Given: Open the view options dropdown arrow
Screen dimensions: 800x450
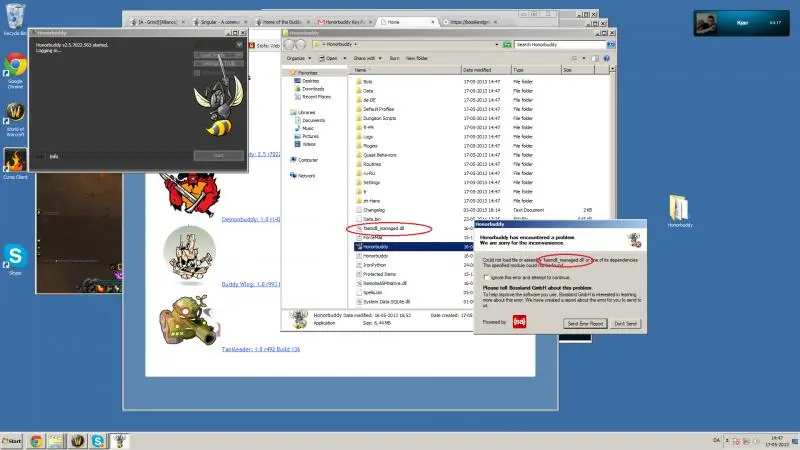Looking at the screenshot, I should point(584,59).
